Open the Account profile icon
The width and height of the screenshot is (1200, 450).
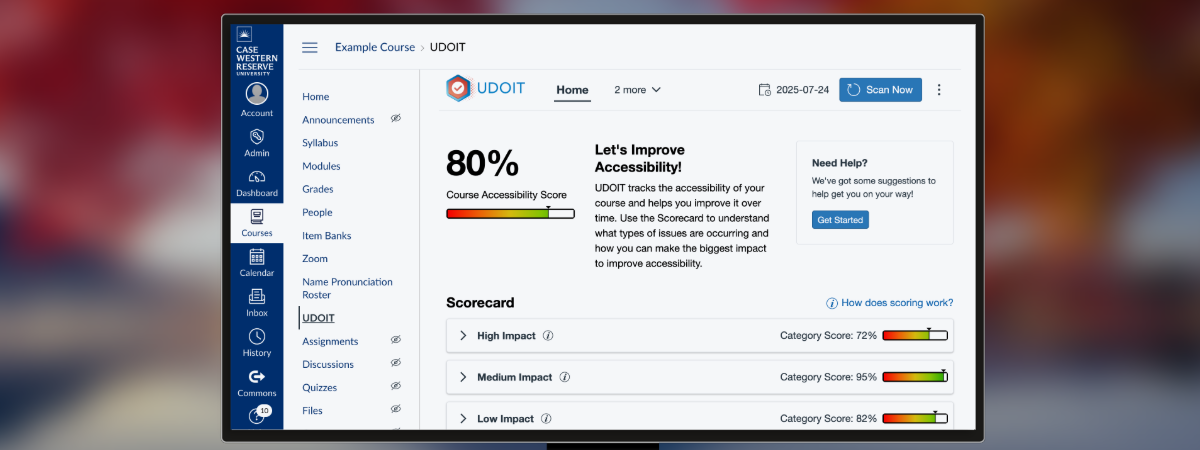[257, 94]
